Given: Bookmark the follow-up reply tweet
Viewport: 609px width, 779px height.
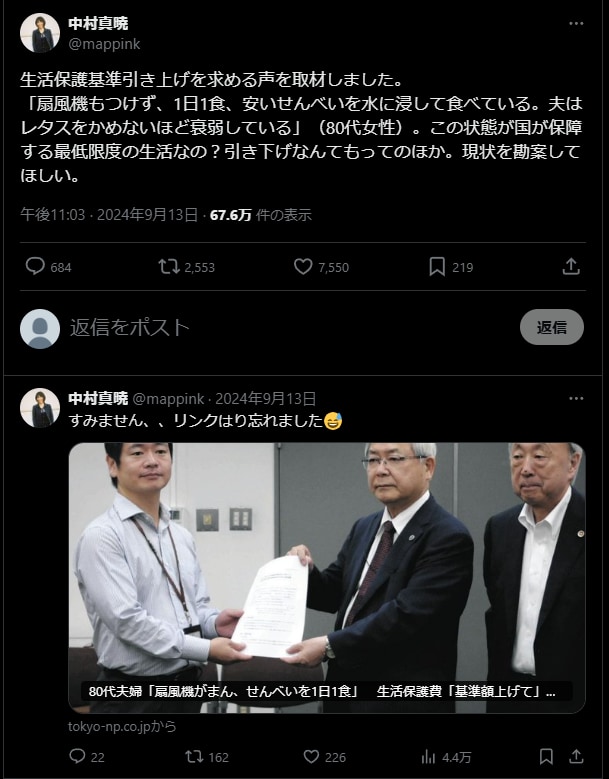Looking at the screenshot, I should tap(546, 756).
